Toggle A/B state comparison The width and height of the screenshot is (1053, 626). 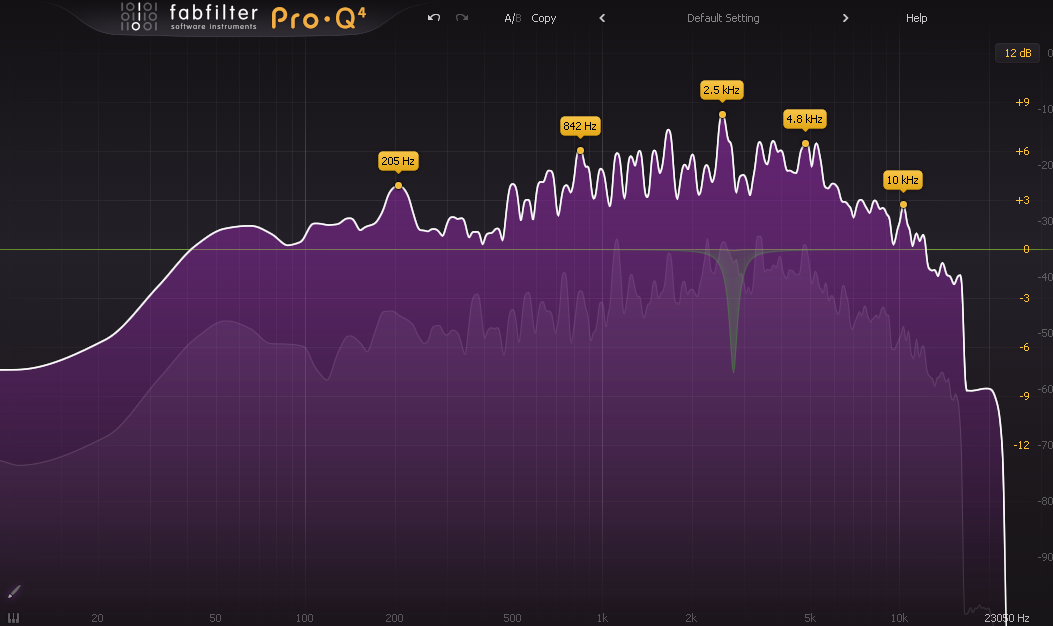pyautogui.click(x=512, y=18)
